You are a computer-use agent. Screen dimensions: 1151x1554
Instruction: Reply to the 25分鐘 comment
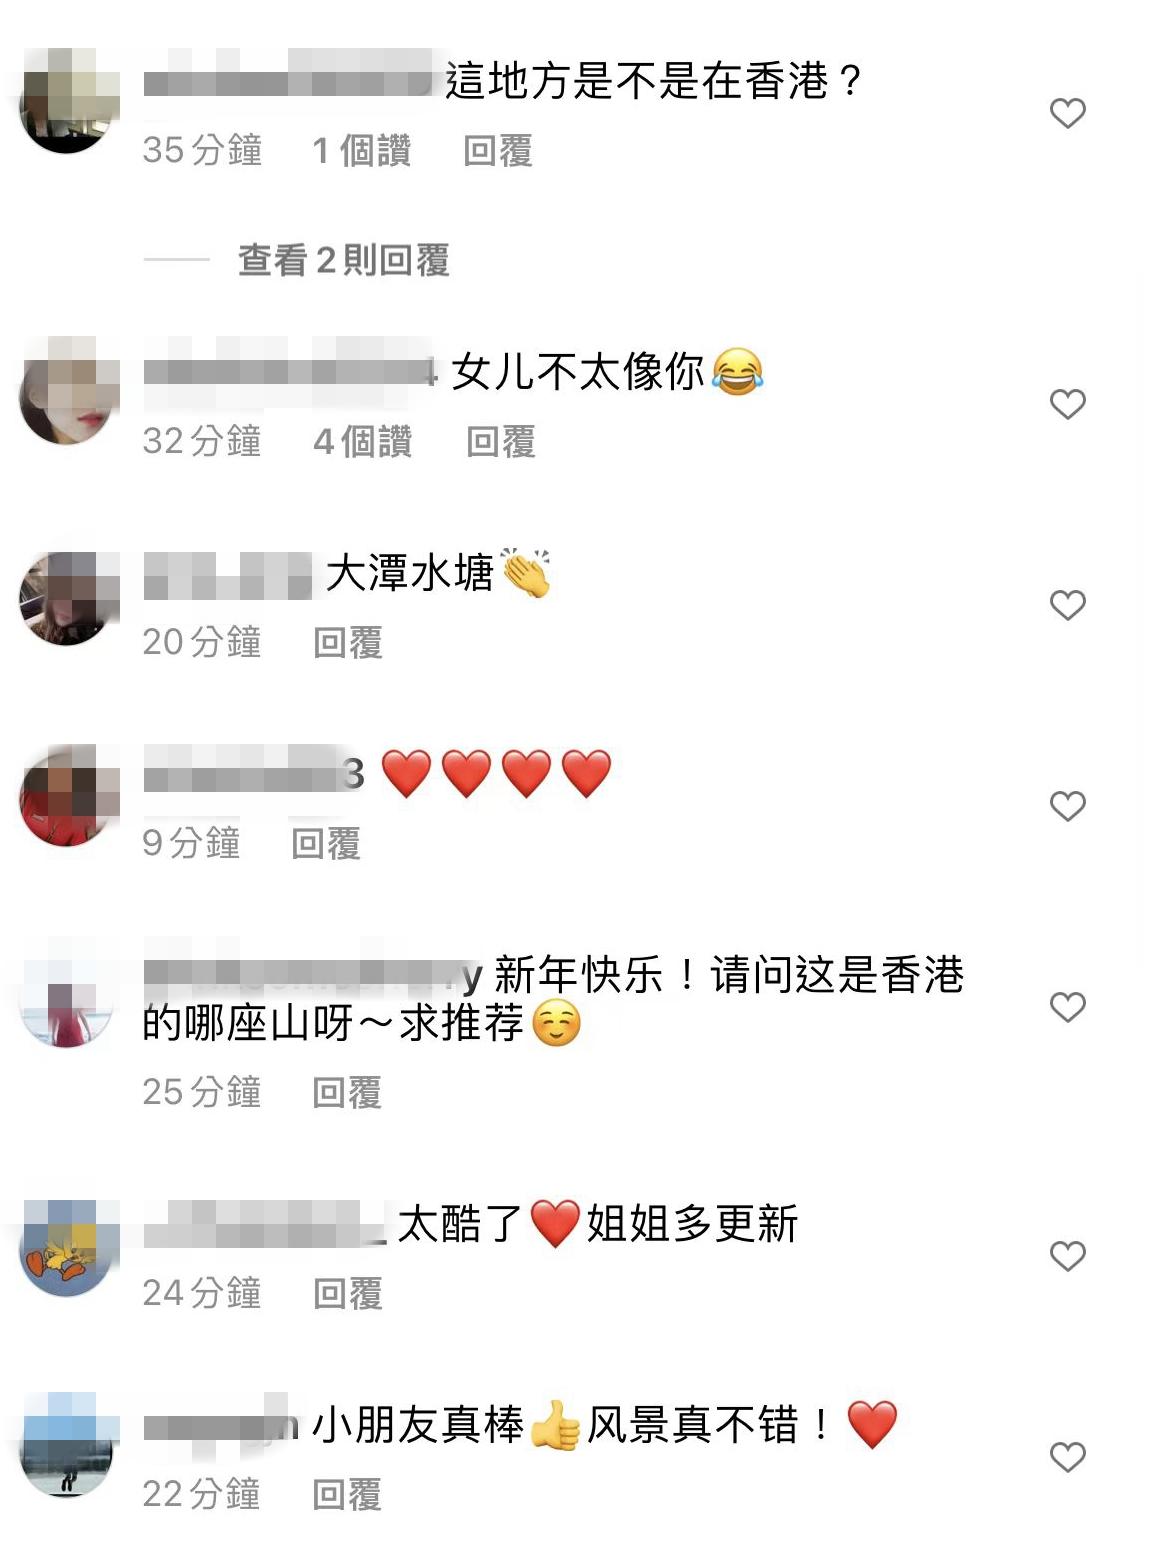click(x=347, y=1092)
